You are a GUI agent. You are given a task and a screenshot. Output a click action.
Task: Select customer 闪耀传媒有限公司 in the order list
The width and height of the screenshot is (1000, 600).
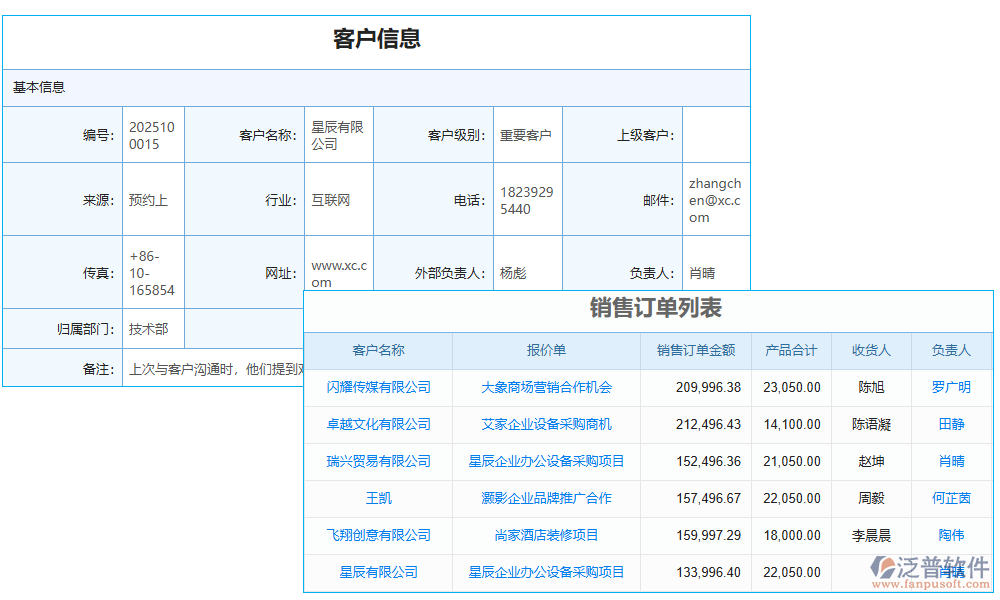[380, 387]
